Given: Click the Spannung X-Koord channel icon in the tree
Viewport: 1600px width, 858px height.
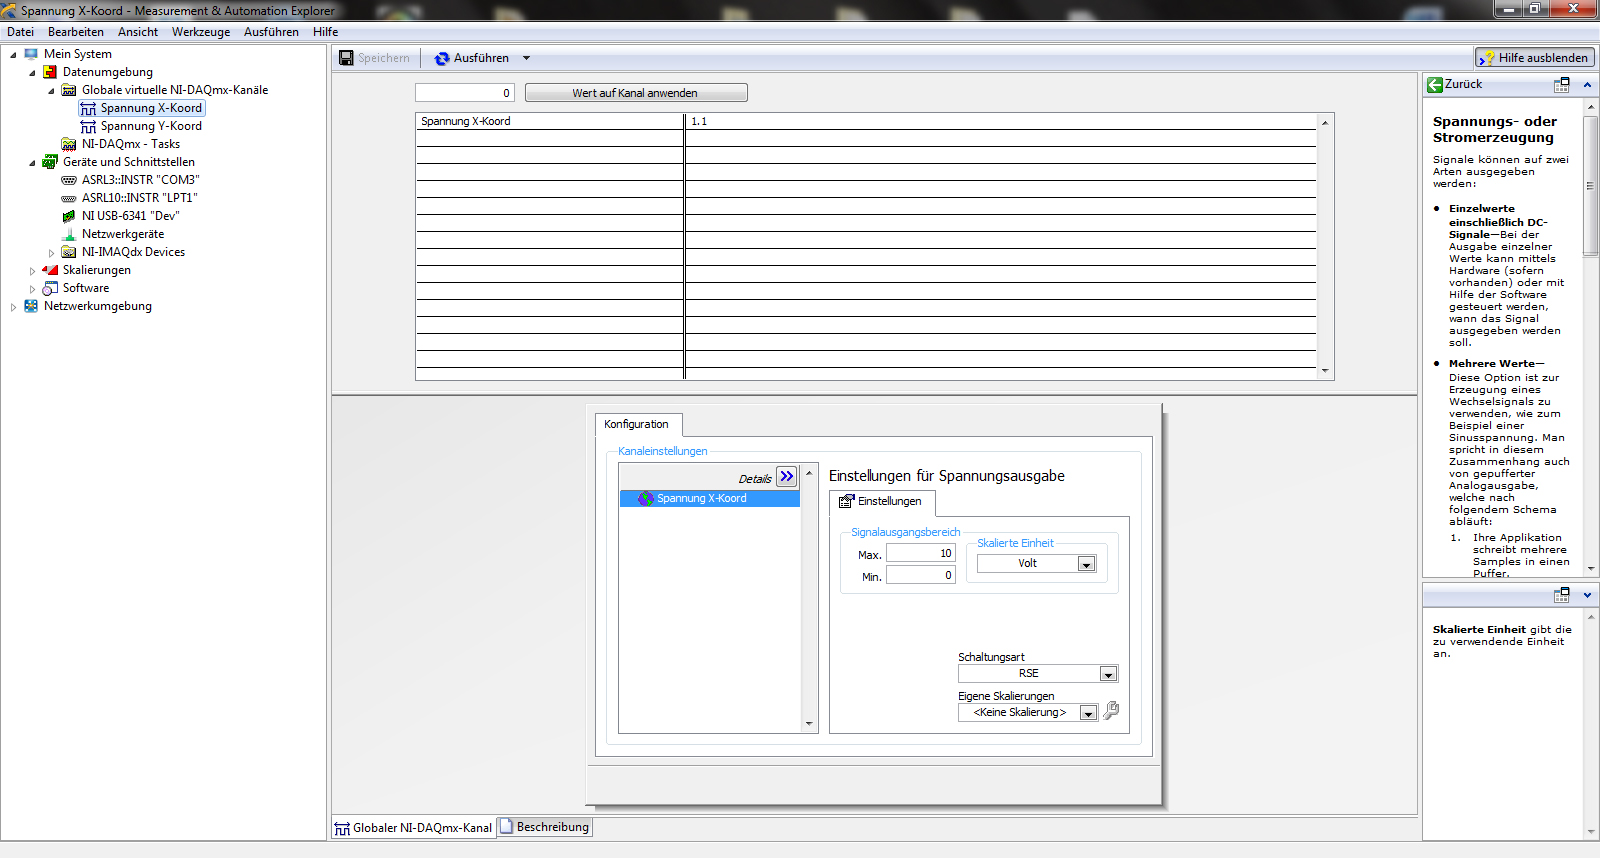Looking at the screenshot, I should [88, 108].
